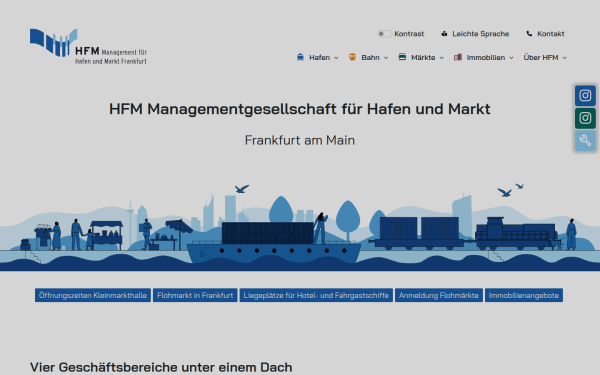600x375 pixels.
Task: Expand the Märkte dropdown chevron
Action: tap(442, 58)
